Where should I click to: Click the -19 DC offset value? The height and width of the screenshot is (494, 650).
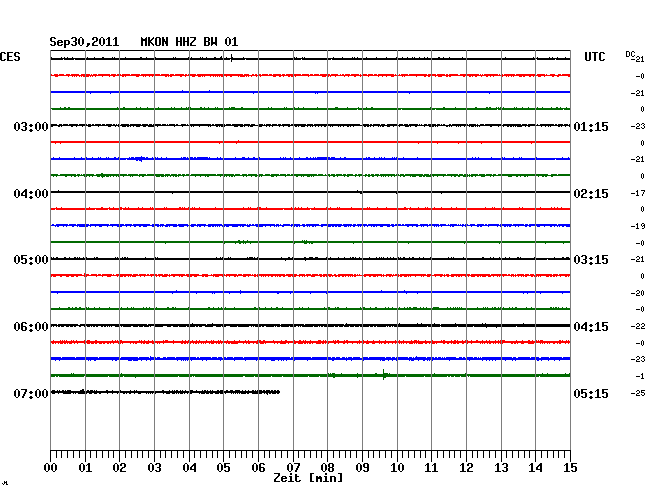point(638,226)
